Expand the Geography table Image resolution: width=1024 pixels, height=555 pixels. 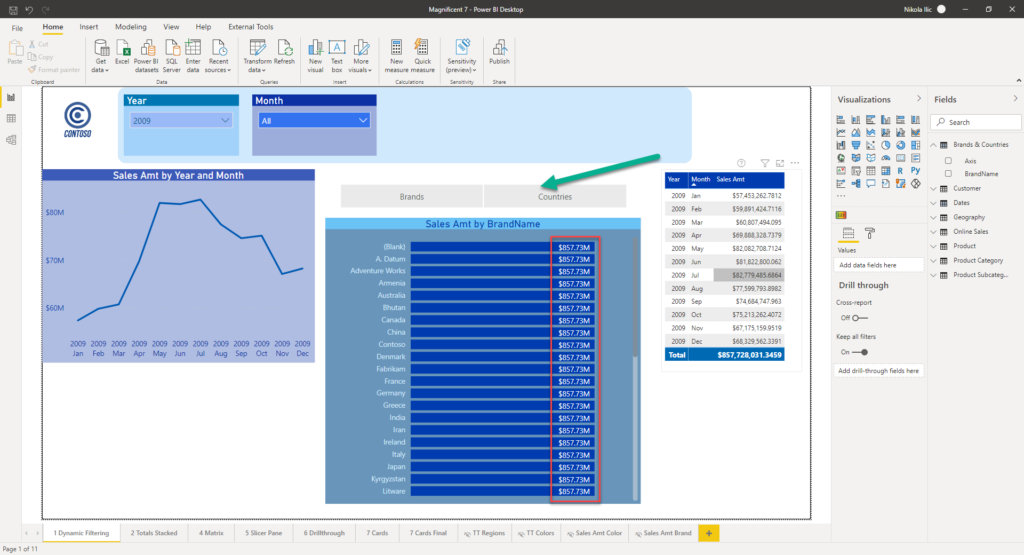point(934,217)
